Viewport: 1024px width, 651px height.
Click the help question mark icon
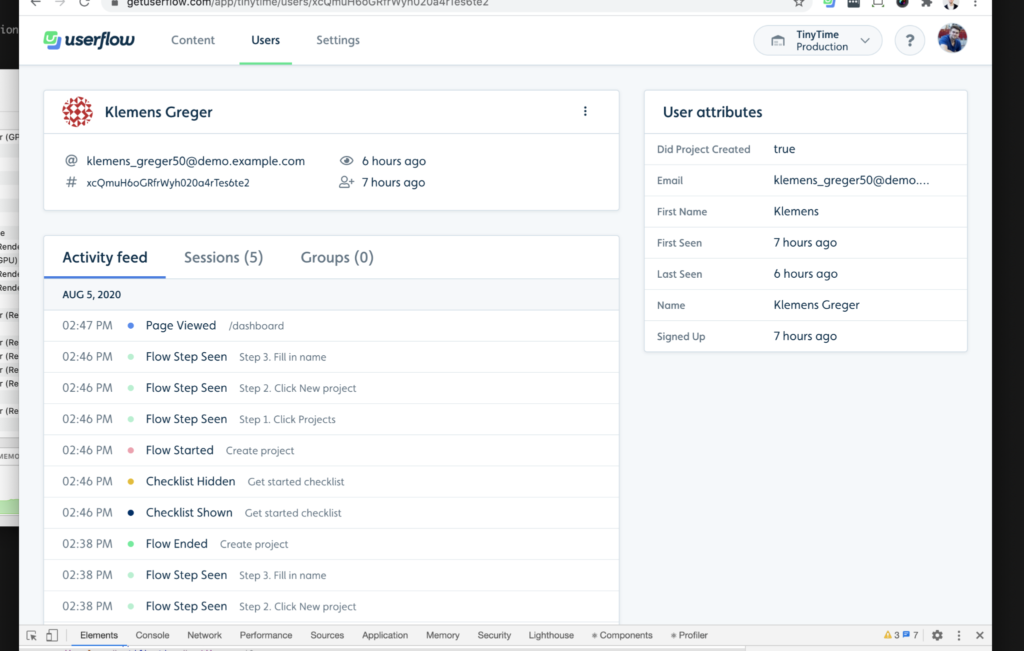point(909,40)
